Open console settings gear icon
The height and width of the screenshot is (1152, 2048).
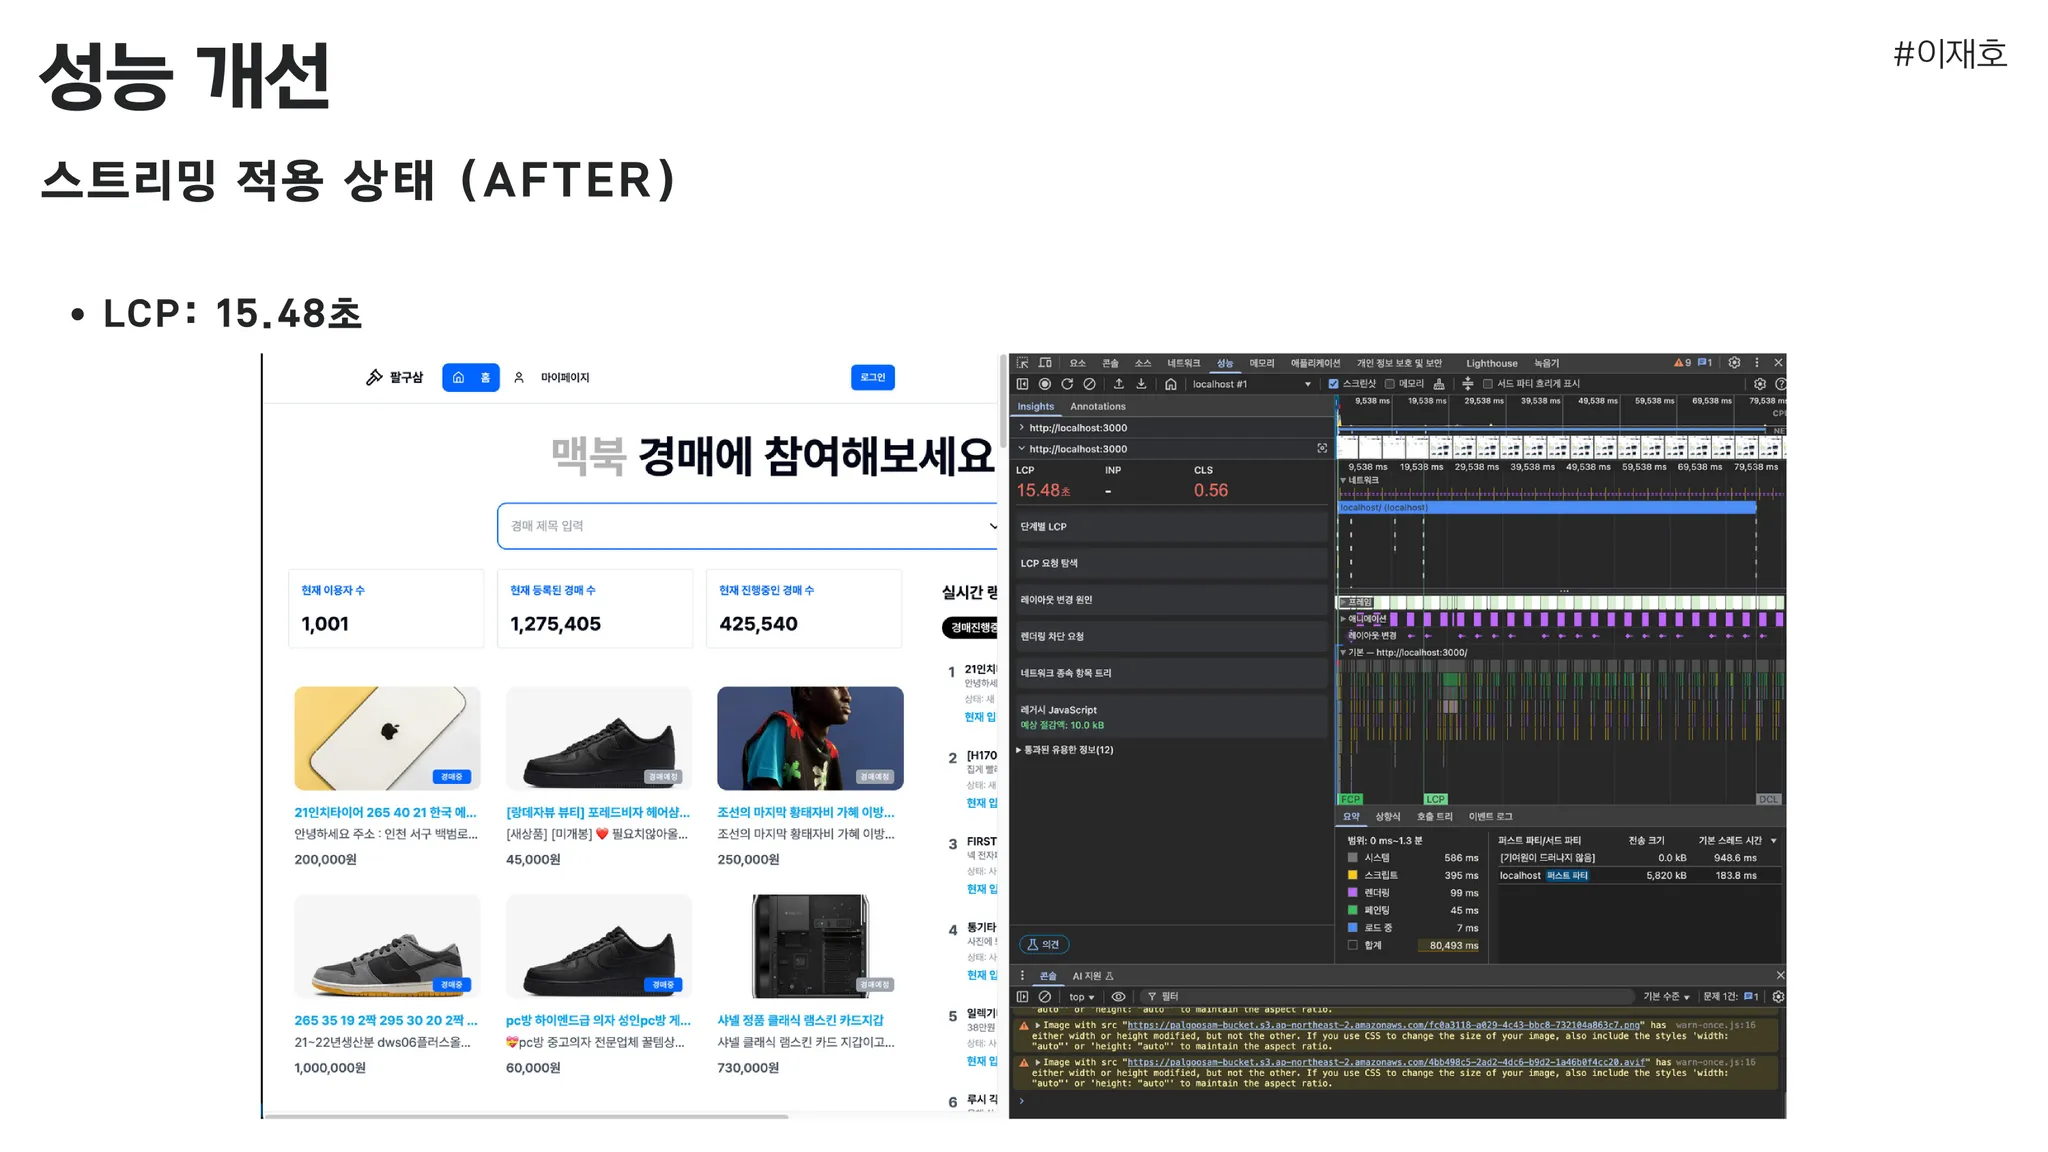point(1778,997)
